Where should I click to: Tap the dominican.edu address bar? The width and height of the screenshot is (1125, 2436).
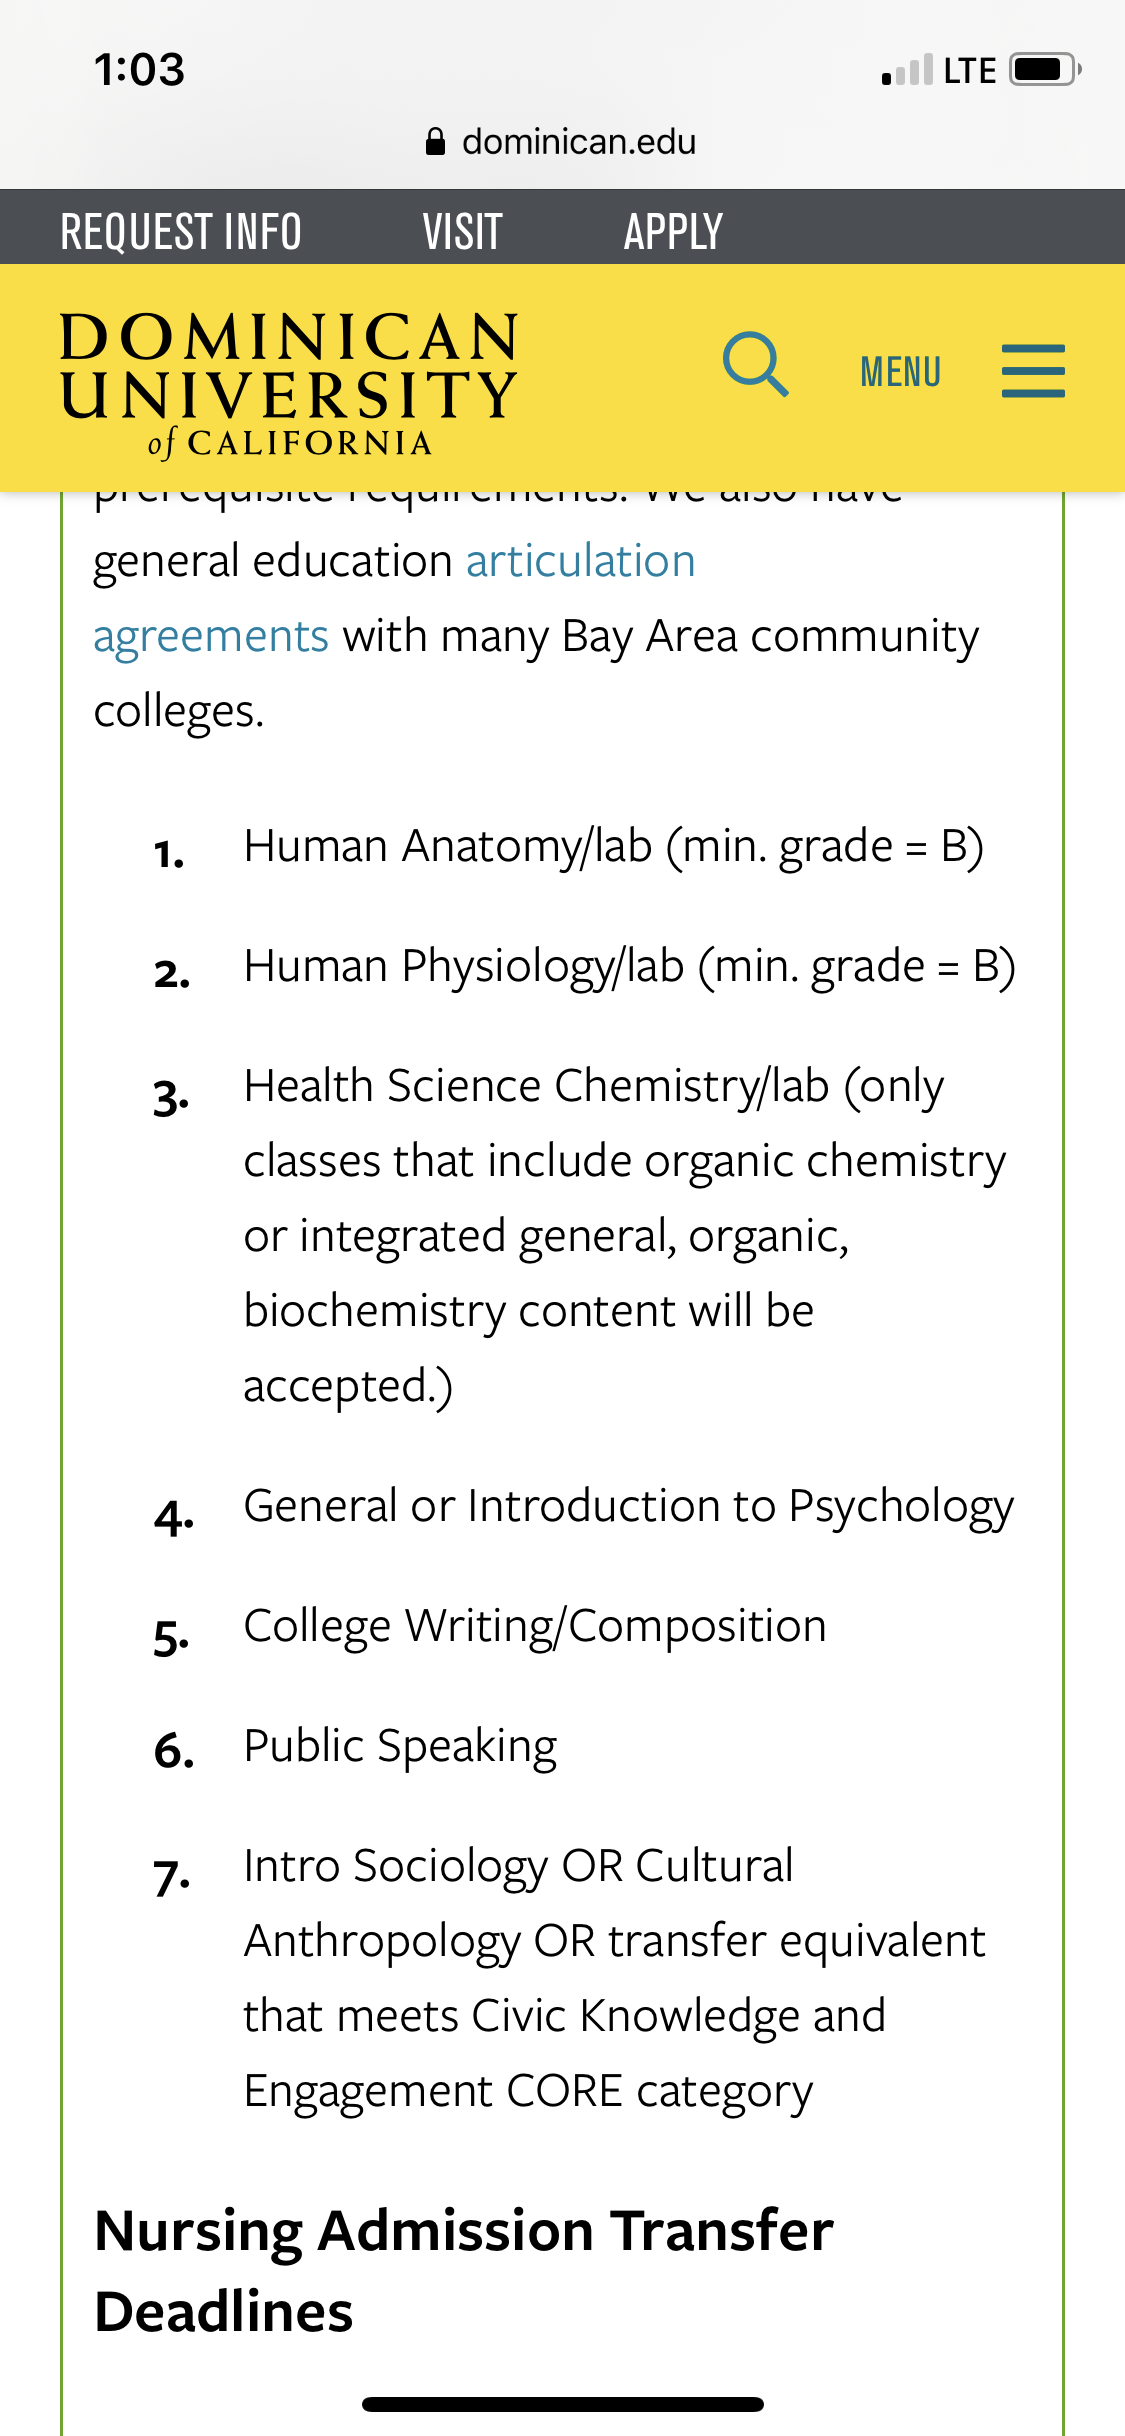pos(562,142)
